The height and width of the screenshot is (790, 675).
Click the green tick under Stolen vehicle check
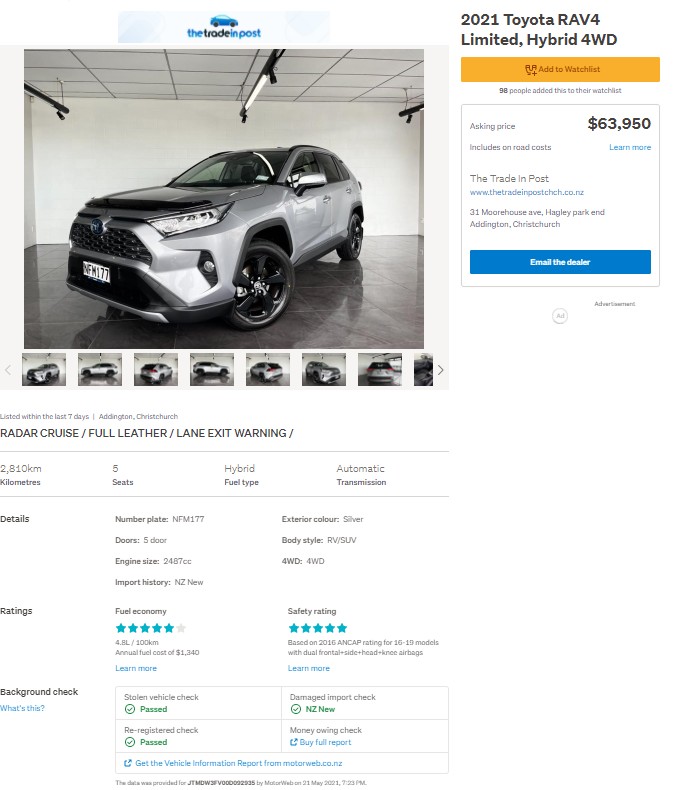pos(130,709)
